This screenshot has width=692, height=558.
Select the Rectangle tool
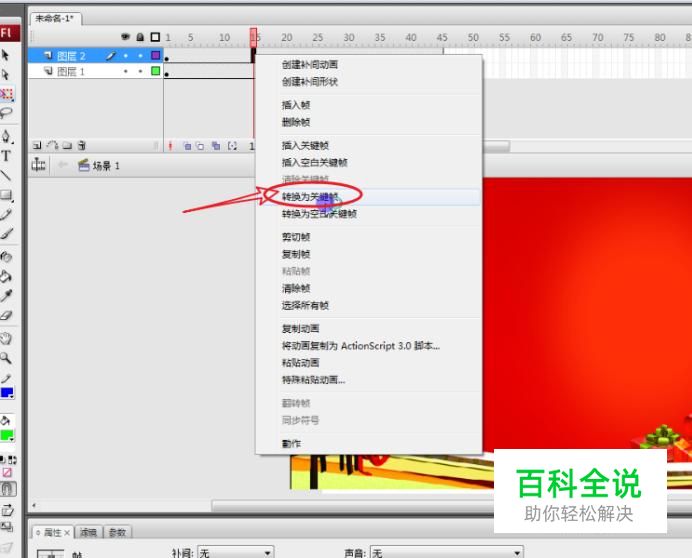coord(6,195)
